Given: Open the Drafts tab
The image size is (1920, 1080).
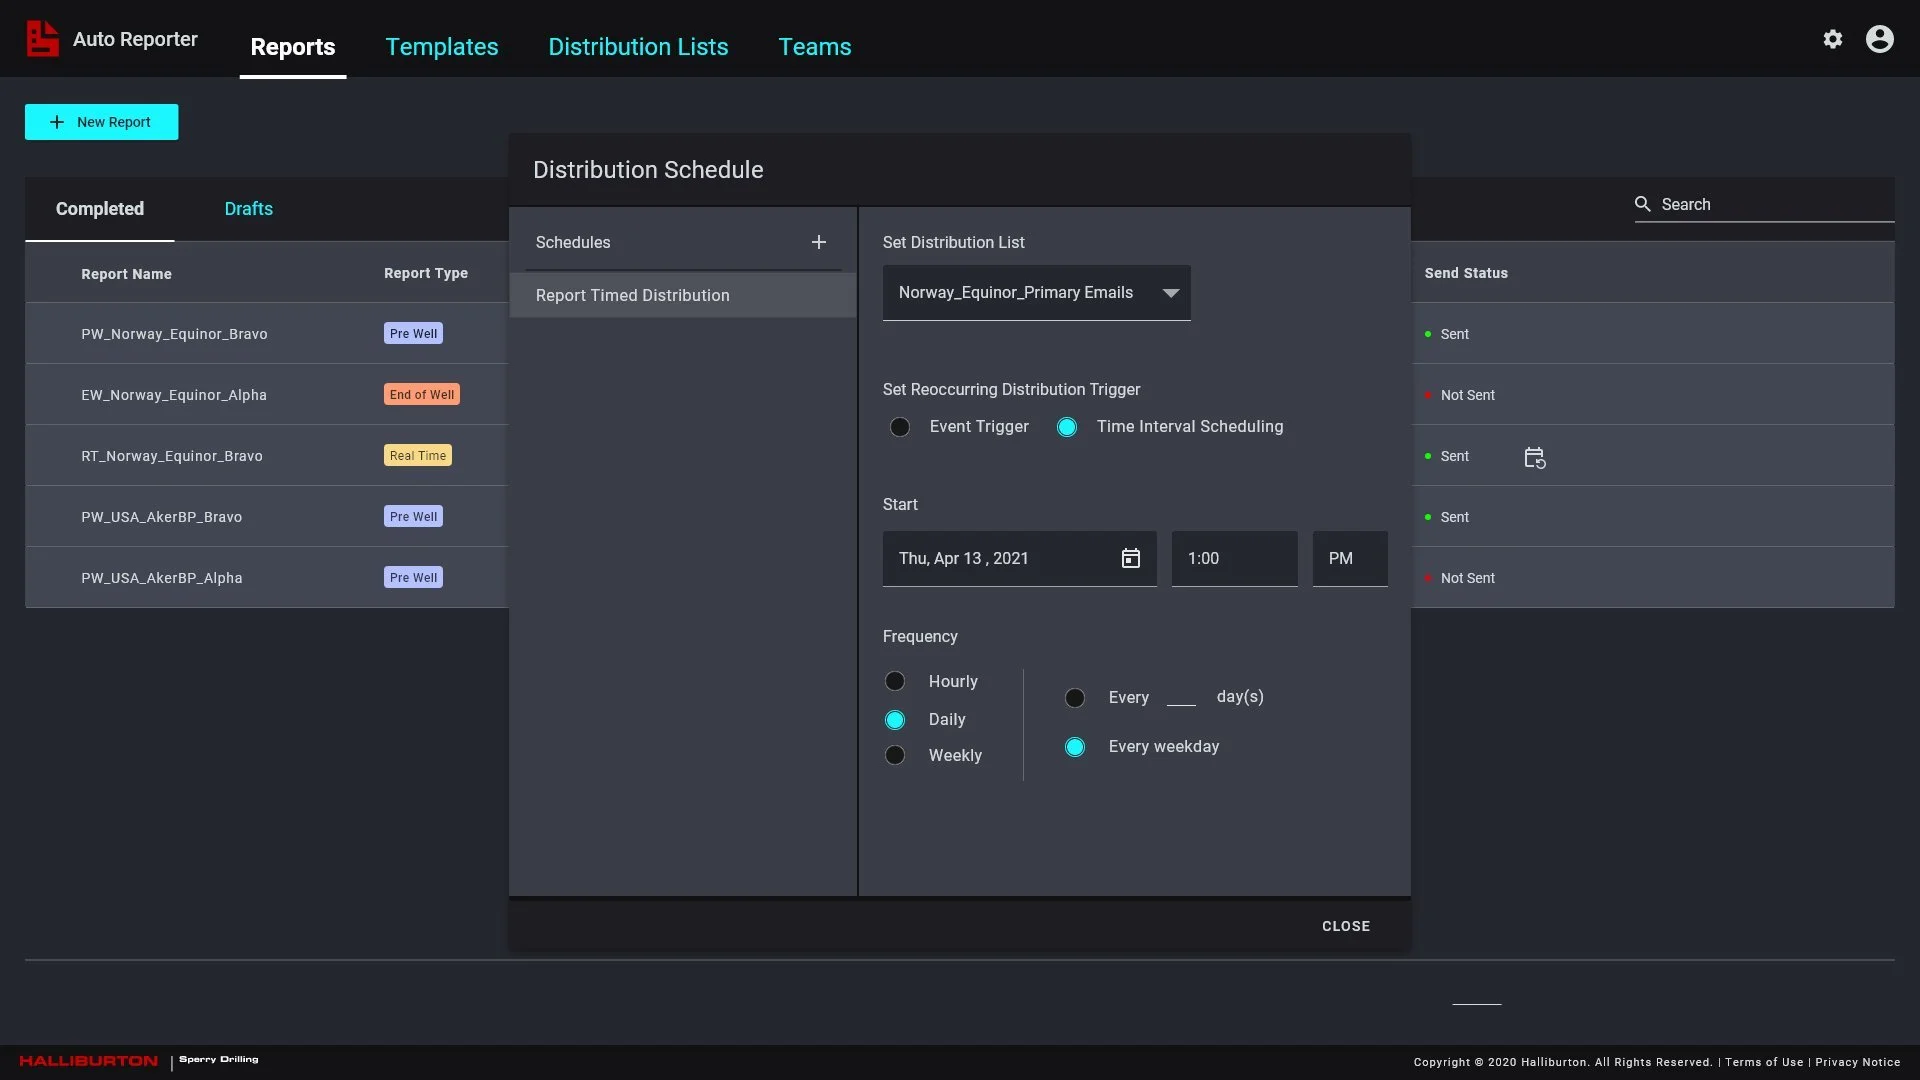Looking at the screenshot, I should pyautogui.click(x=248, y=209).
